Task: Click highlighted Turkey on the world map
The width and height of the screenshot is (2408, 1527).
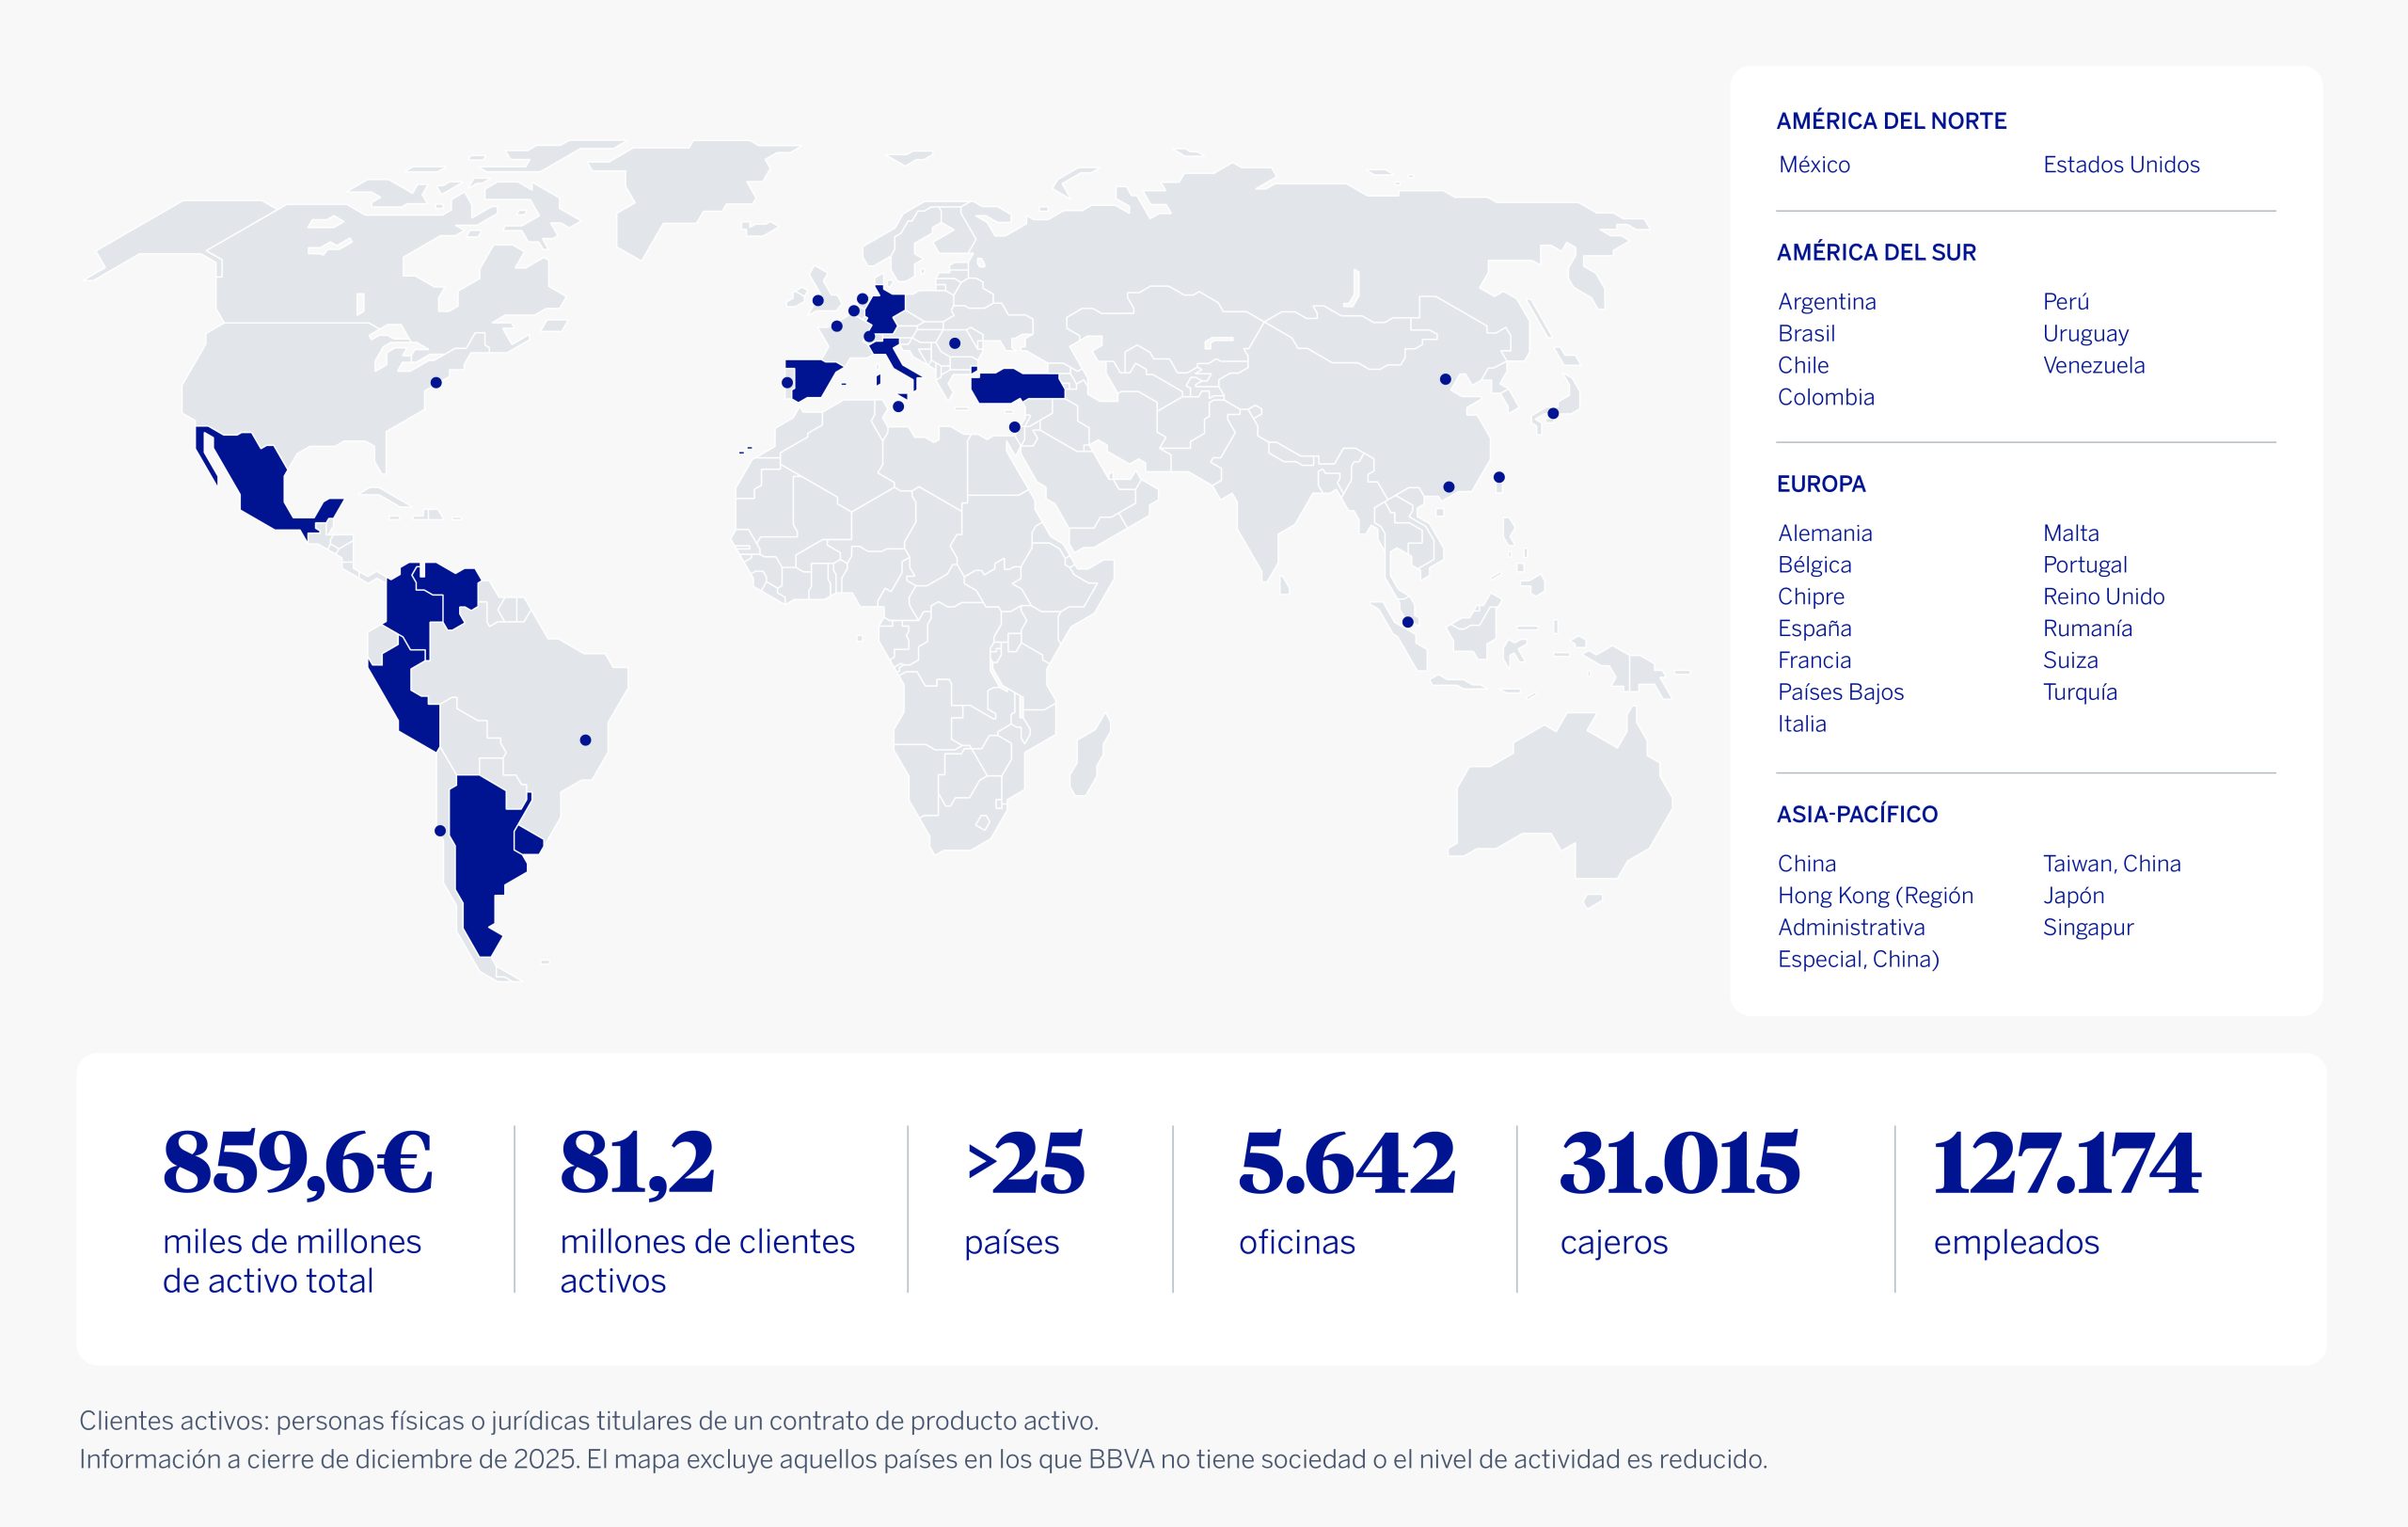Action: (x=1020, y=386)
